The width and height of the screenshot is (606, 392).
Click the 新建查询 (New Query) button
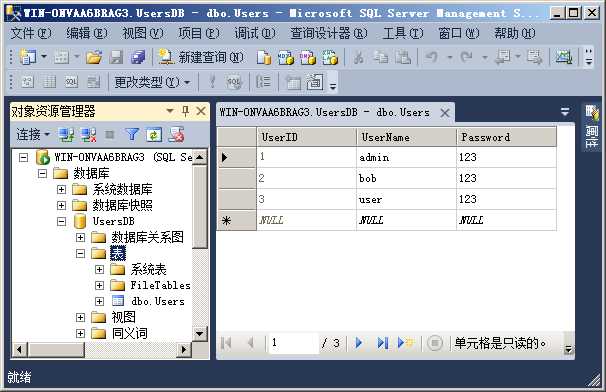[201, 57]
